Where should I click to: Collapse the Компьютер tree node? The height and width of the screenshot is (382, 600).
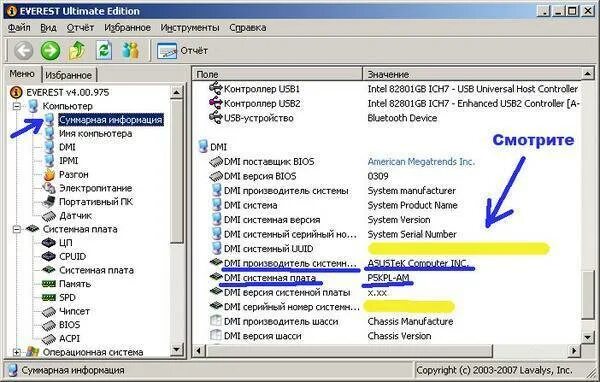17,106
